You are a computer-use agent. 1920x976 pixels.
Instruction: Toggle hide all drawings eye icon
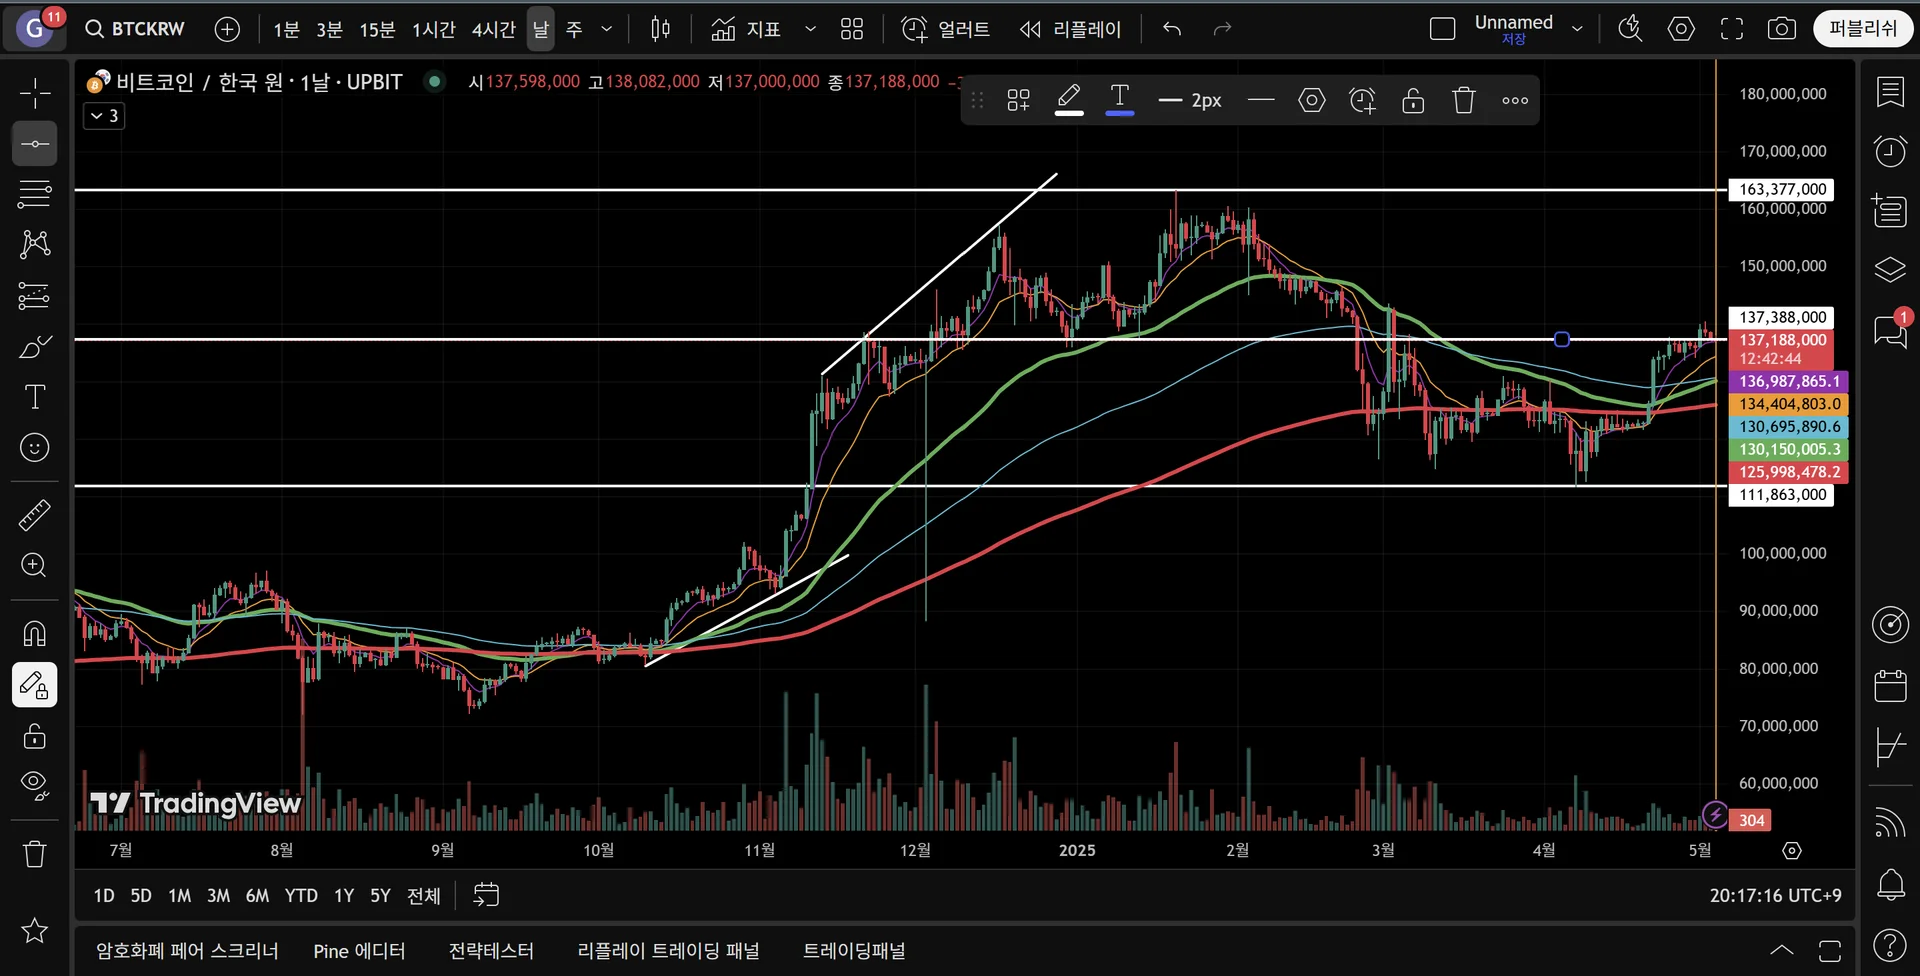tap(34, 786)
